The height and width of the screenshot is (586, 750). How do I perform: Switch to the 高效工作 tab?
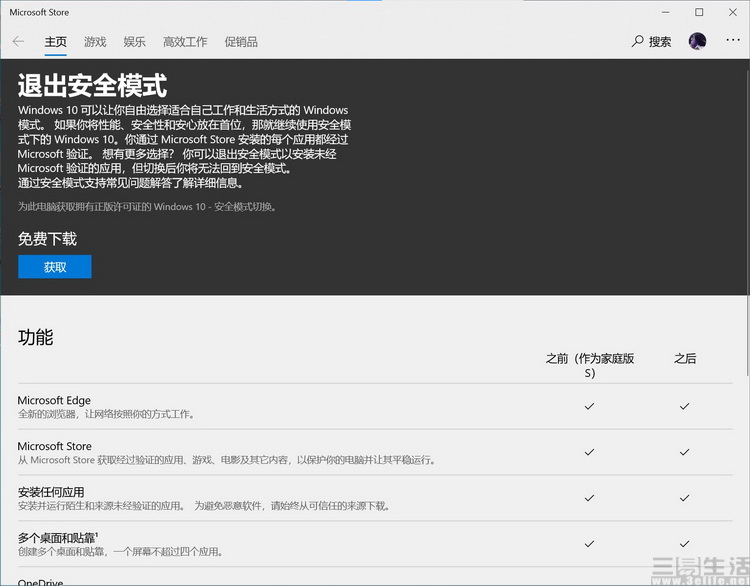[x=185, y=42]
